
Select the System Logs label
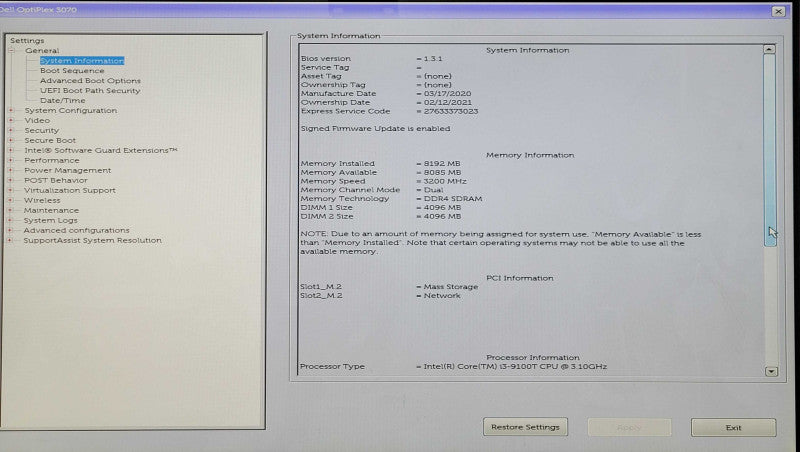(x=51, y=220)
